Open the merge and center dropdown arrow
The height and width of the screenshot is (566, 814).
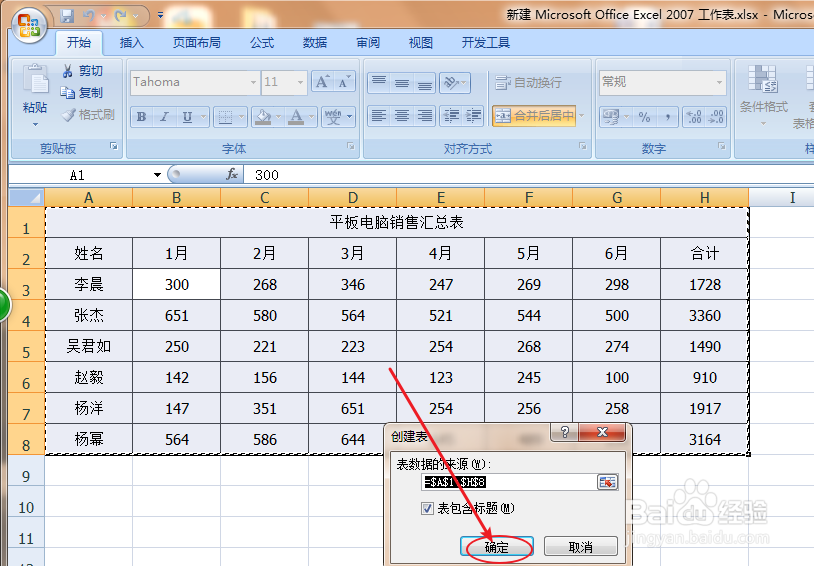(x=581, y=115)
